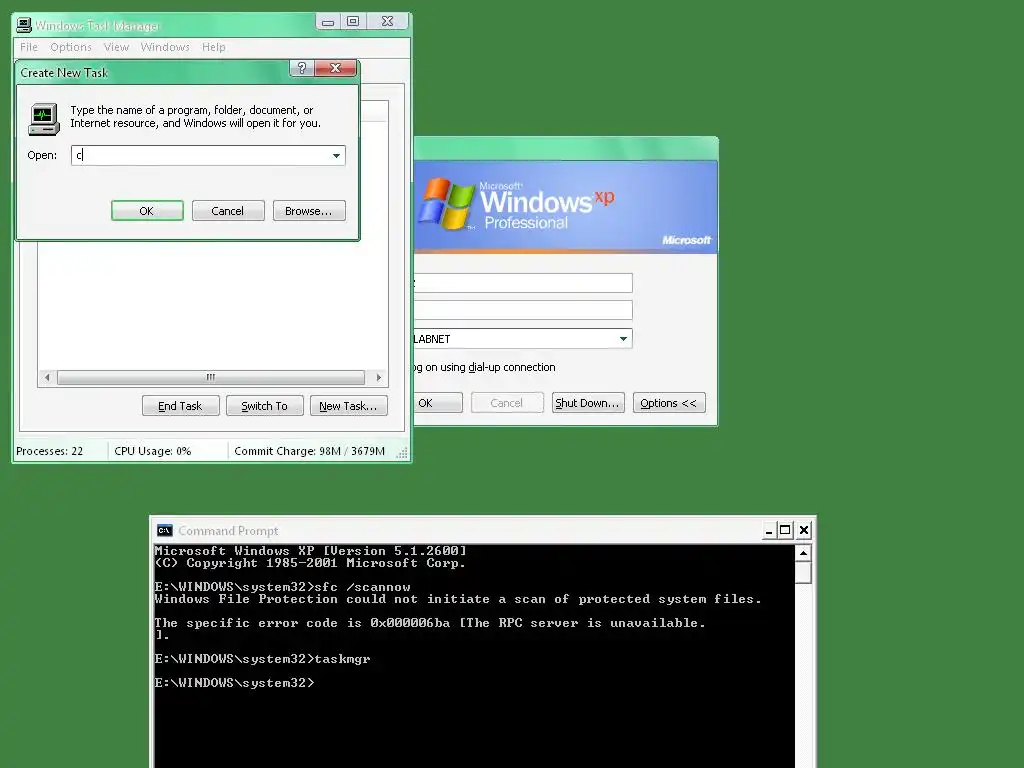Maximize the Windows Task Manager window
The width and height of the screenshot is (1024, 768).
[353, 22]
